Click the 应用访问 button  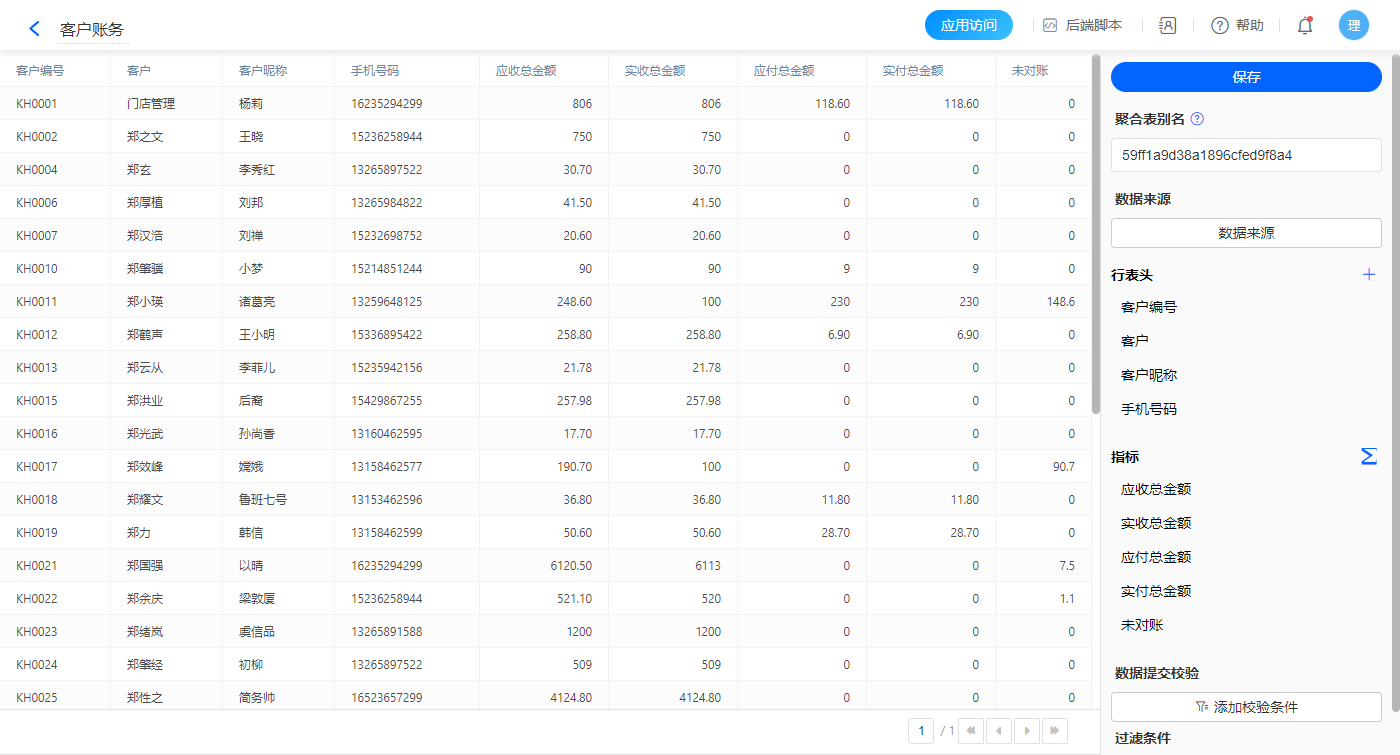point(969,26)
